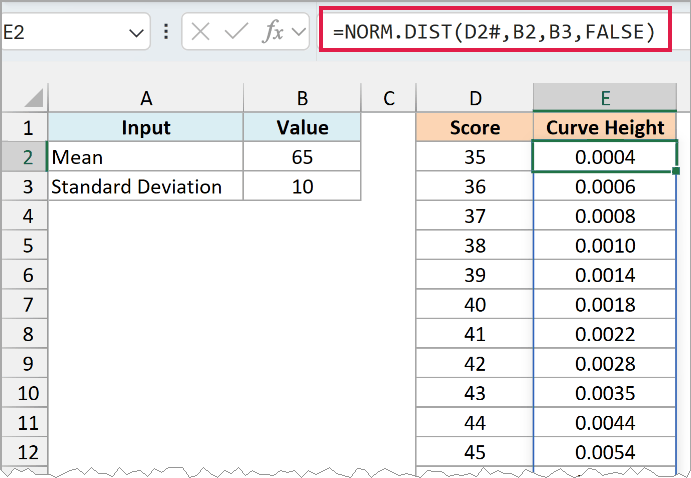Click the Score cell 36
The image size is (691, 478).
(x=475, y=186)
